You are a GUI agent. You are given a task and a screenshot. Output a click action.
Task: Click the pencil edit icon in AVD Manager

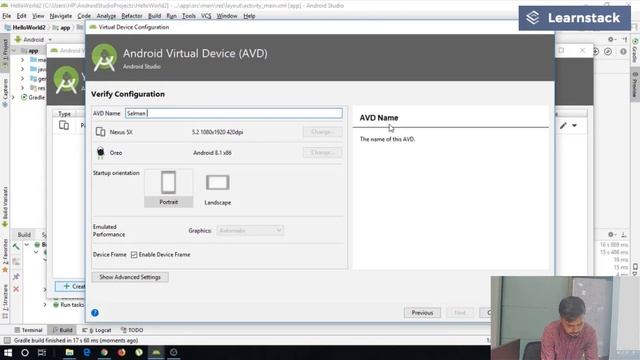pyautogui.click(x=563, y=126)
